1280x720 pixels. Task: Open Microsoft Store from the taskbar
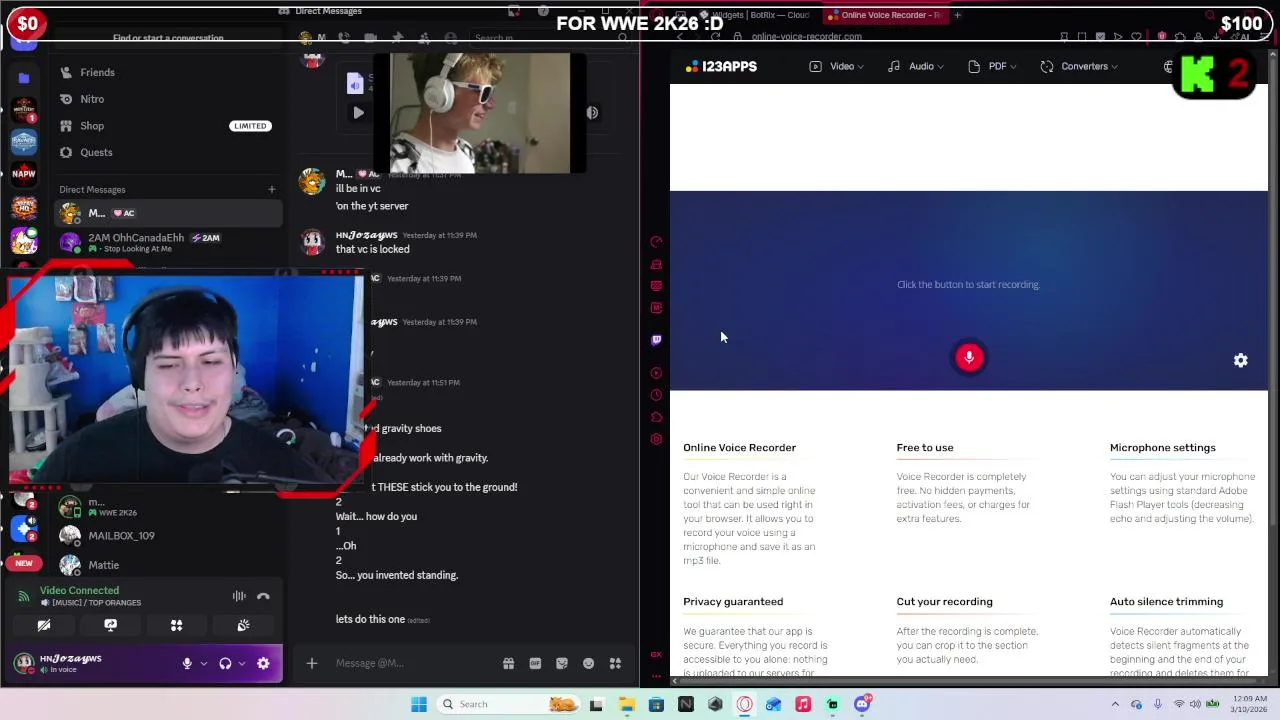click(x=656, y=704)
